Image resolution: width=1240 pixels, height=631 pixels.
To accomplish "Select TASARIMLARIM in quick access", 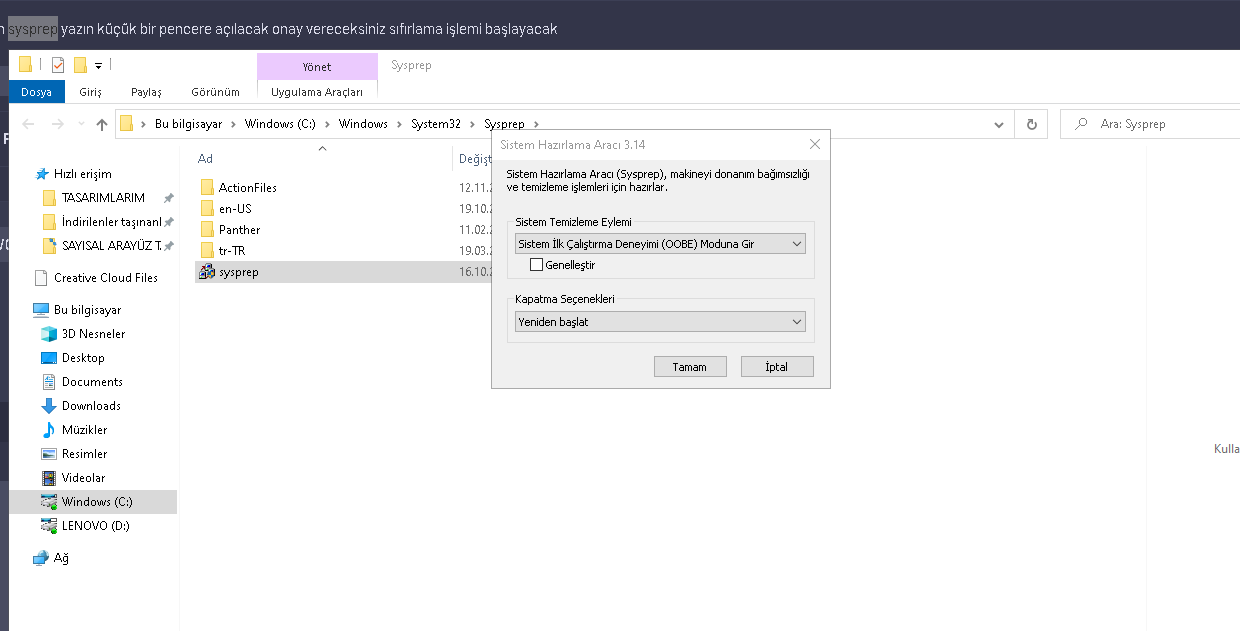I will coord(103,198).
